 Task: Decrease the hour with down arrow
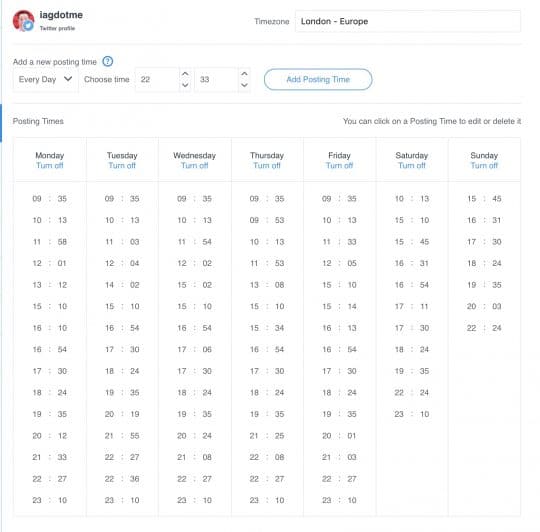coord(185,85)
